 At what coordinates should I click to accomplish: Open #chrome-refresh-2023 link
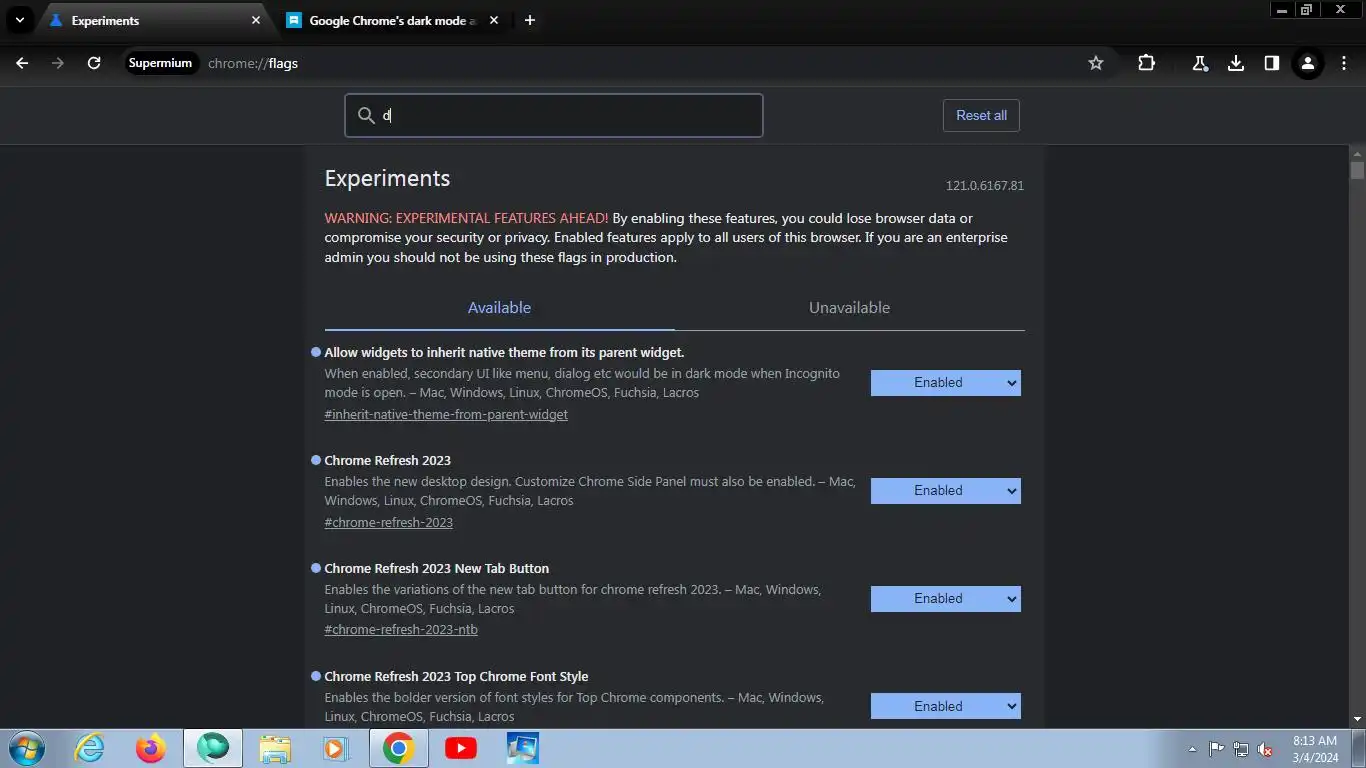coord(388,522)
